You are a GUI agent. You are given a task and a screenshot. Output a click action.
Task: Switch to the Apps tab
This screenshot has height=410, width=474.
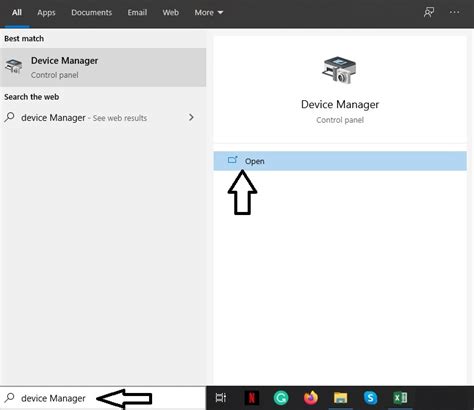pos(46,13)
